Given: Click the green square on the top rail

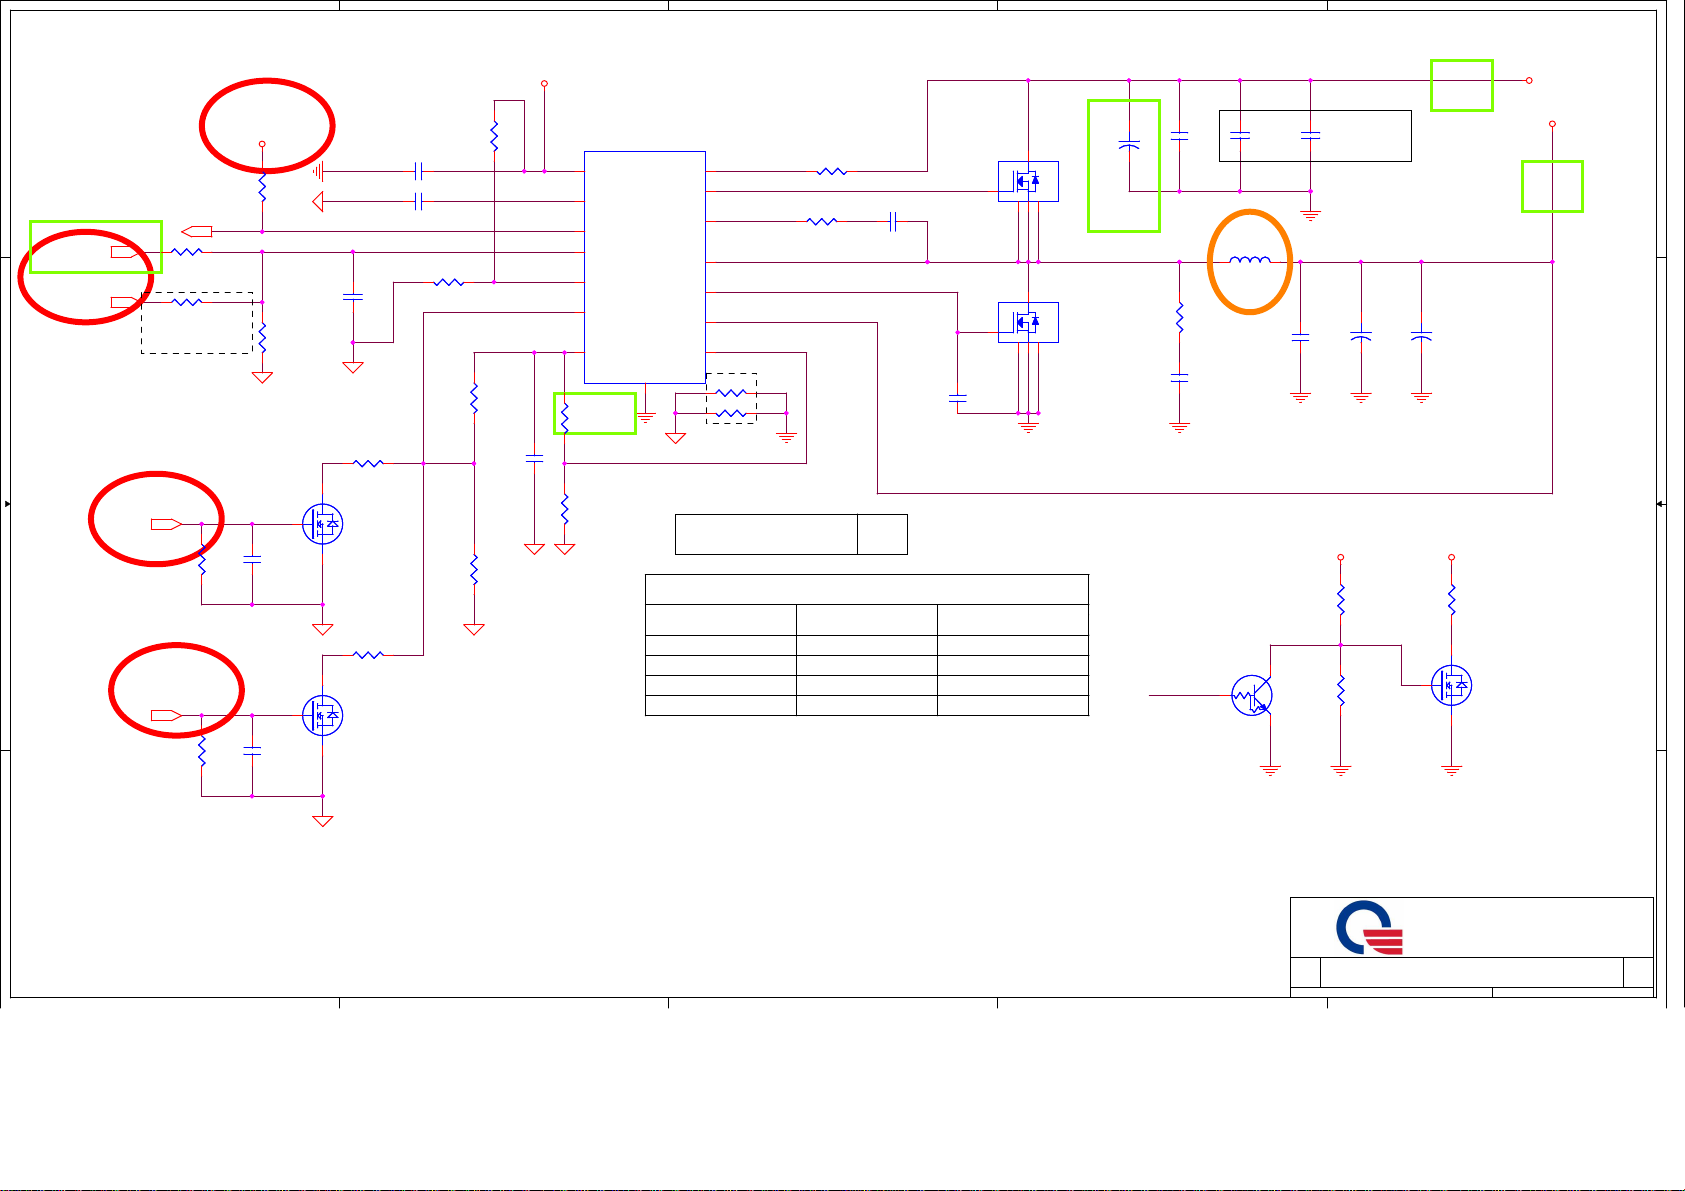Looking at the screenshot, I should pos(1461,85).
